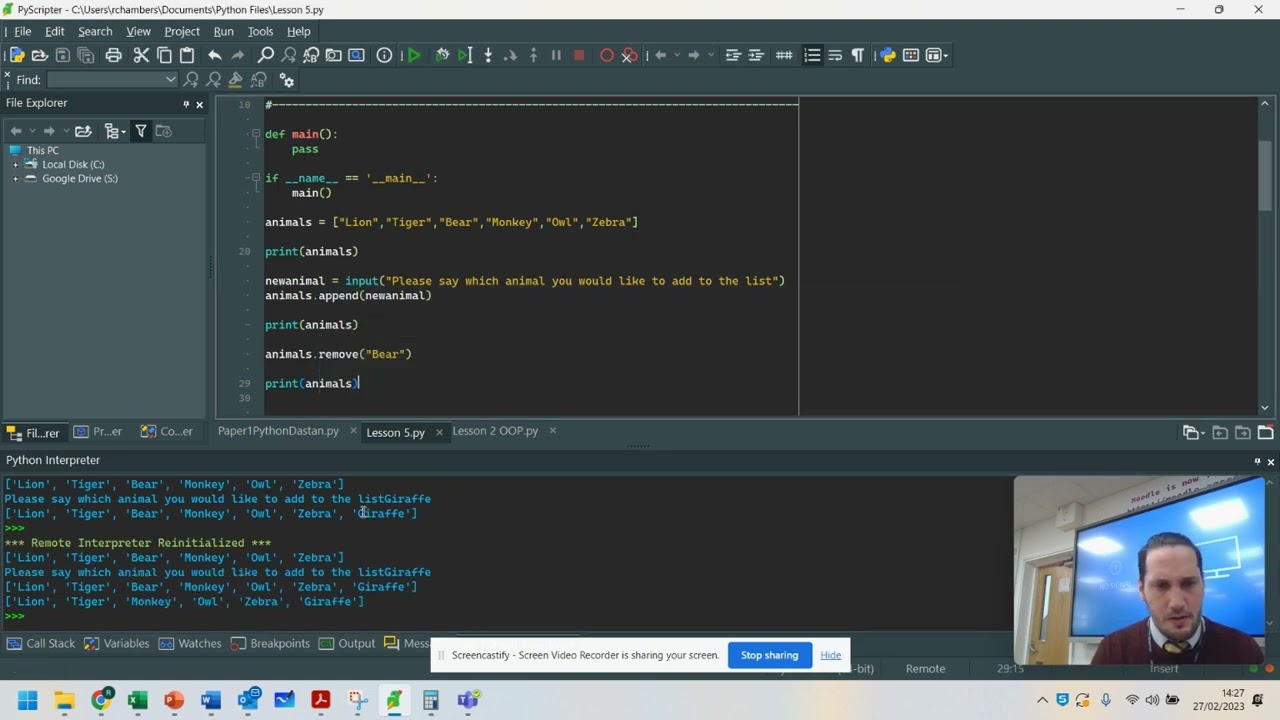The width and height of the screenshot is (1280, 720).
Task: Open the Search menu
Action: 95,31
